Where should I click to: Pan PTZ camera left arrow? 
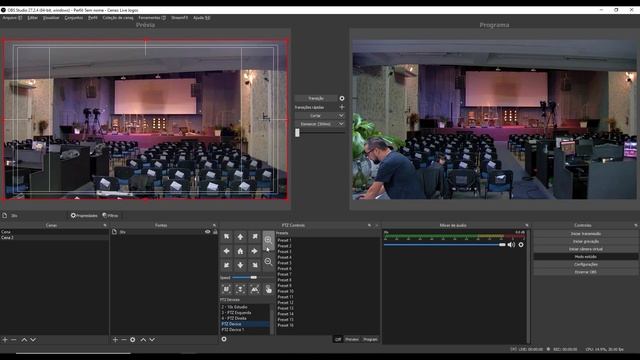tap(227, 251)
